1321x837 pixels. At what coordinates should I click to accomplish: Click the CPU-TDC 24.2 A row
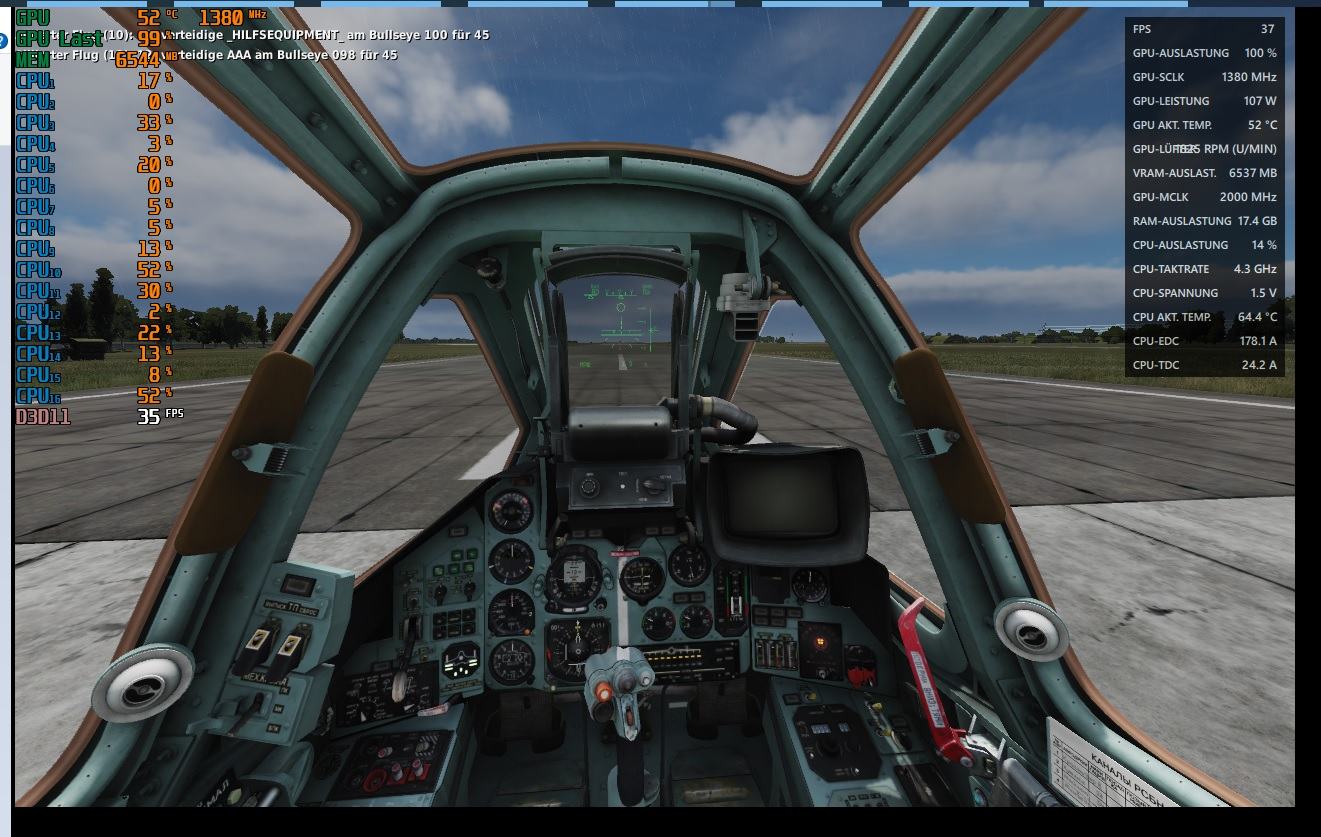pos(1204,365)
